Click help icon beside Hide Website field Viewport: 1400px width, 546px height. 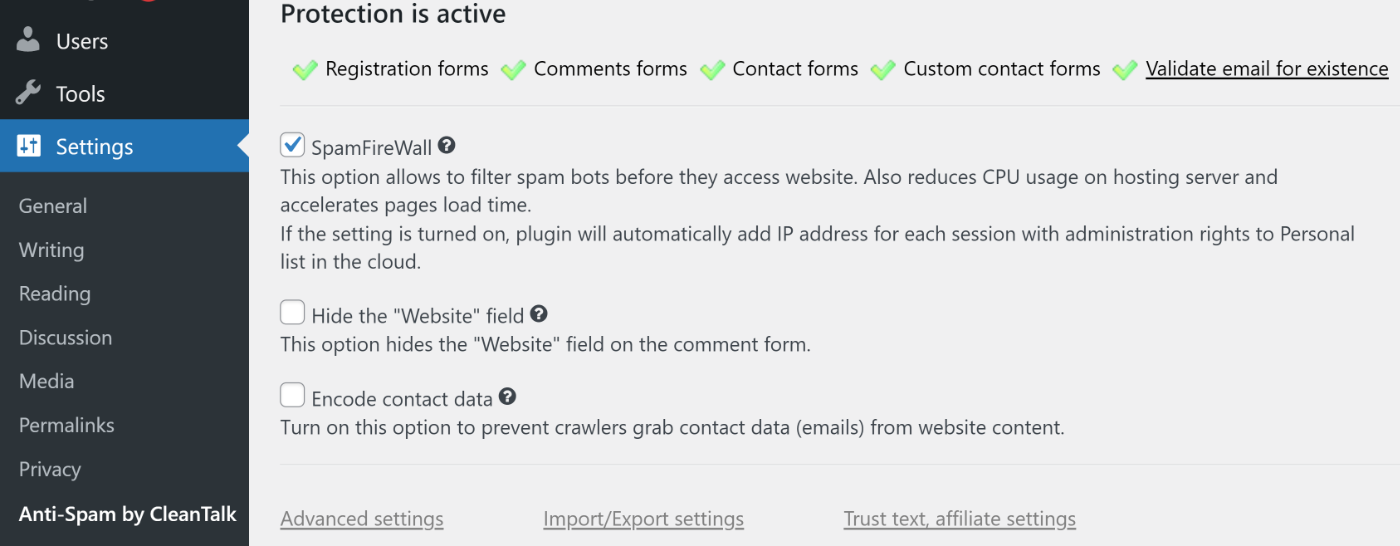tap(539, 314)
